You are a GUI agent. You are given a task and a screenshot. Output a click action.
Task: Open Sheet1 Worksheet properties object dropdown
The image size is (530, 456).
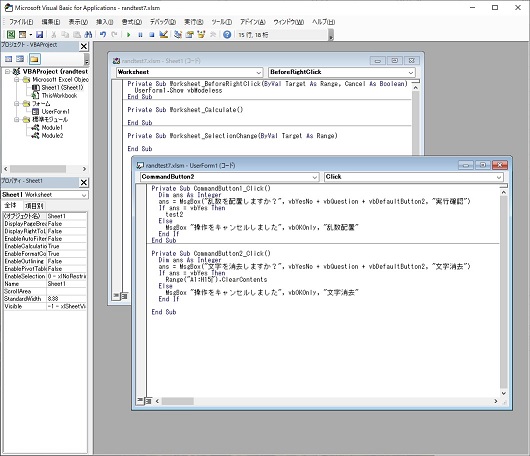point(83,195)
